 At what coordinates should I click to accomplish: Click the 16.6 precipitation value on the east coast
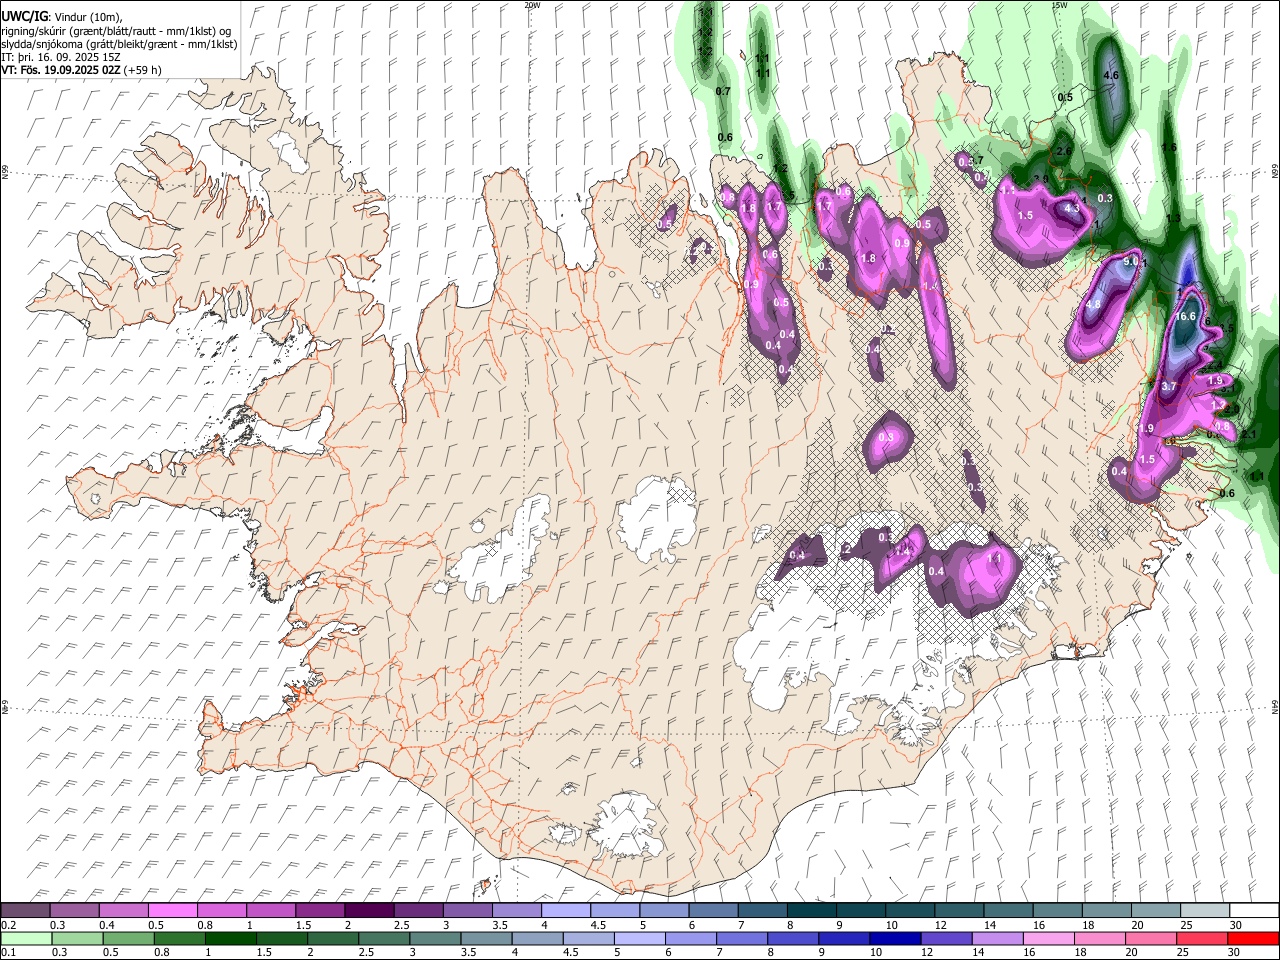pyautogui.click(x=1186, y=316)
